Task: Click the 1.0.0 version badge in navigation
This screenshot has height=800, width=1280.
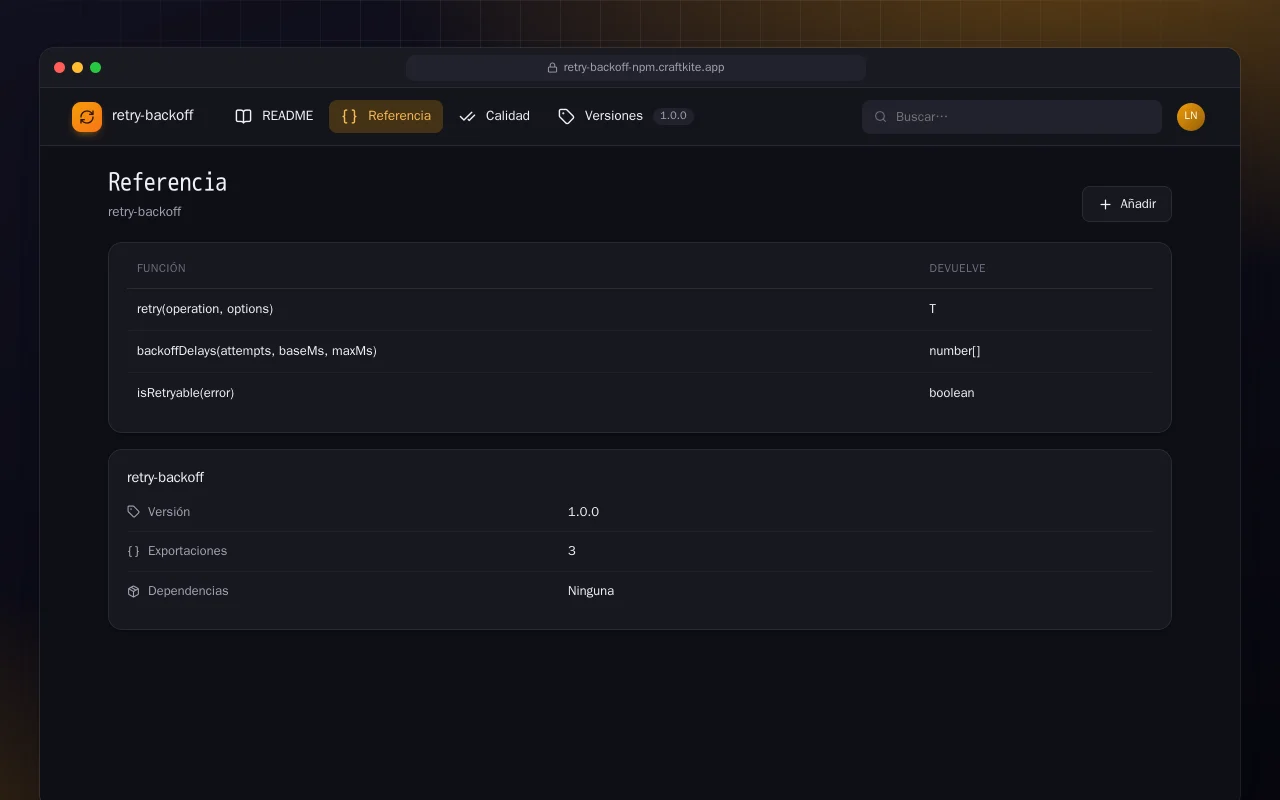Action: pyautogui.click(x=674, y=116)
